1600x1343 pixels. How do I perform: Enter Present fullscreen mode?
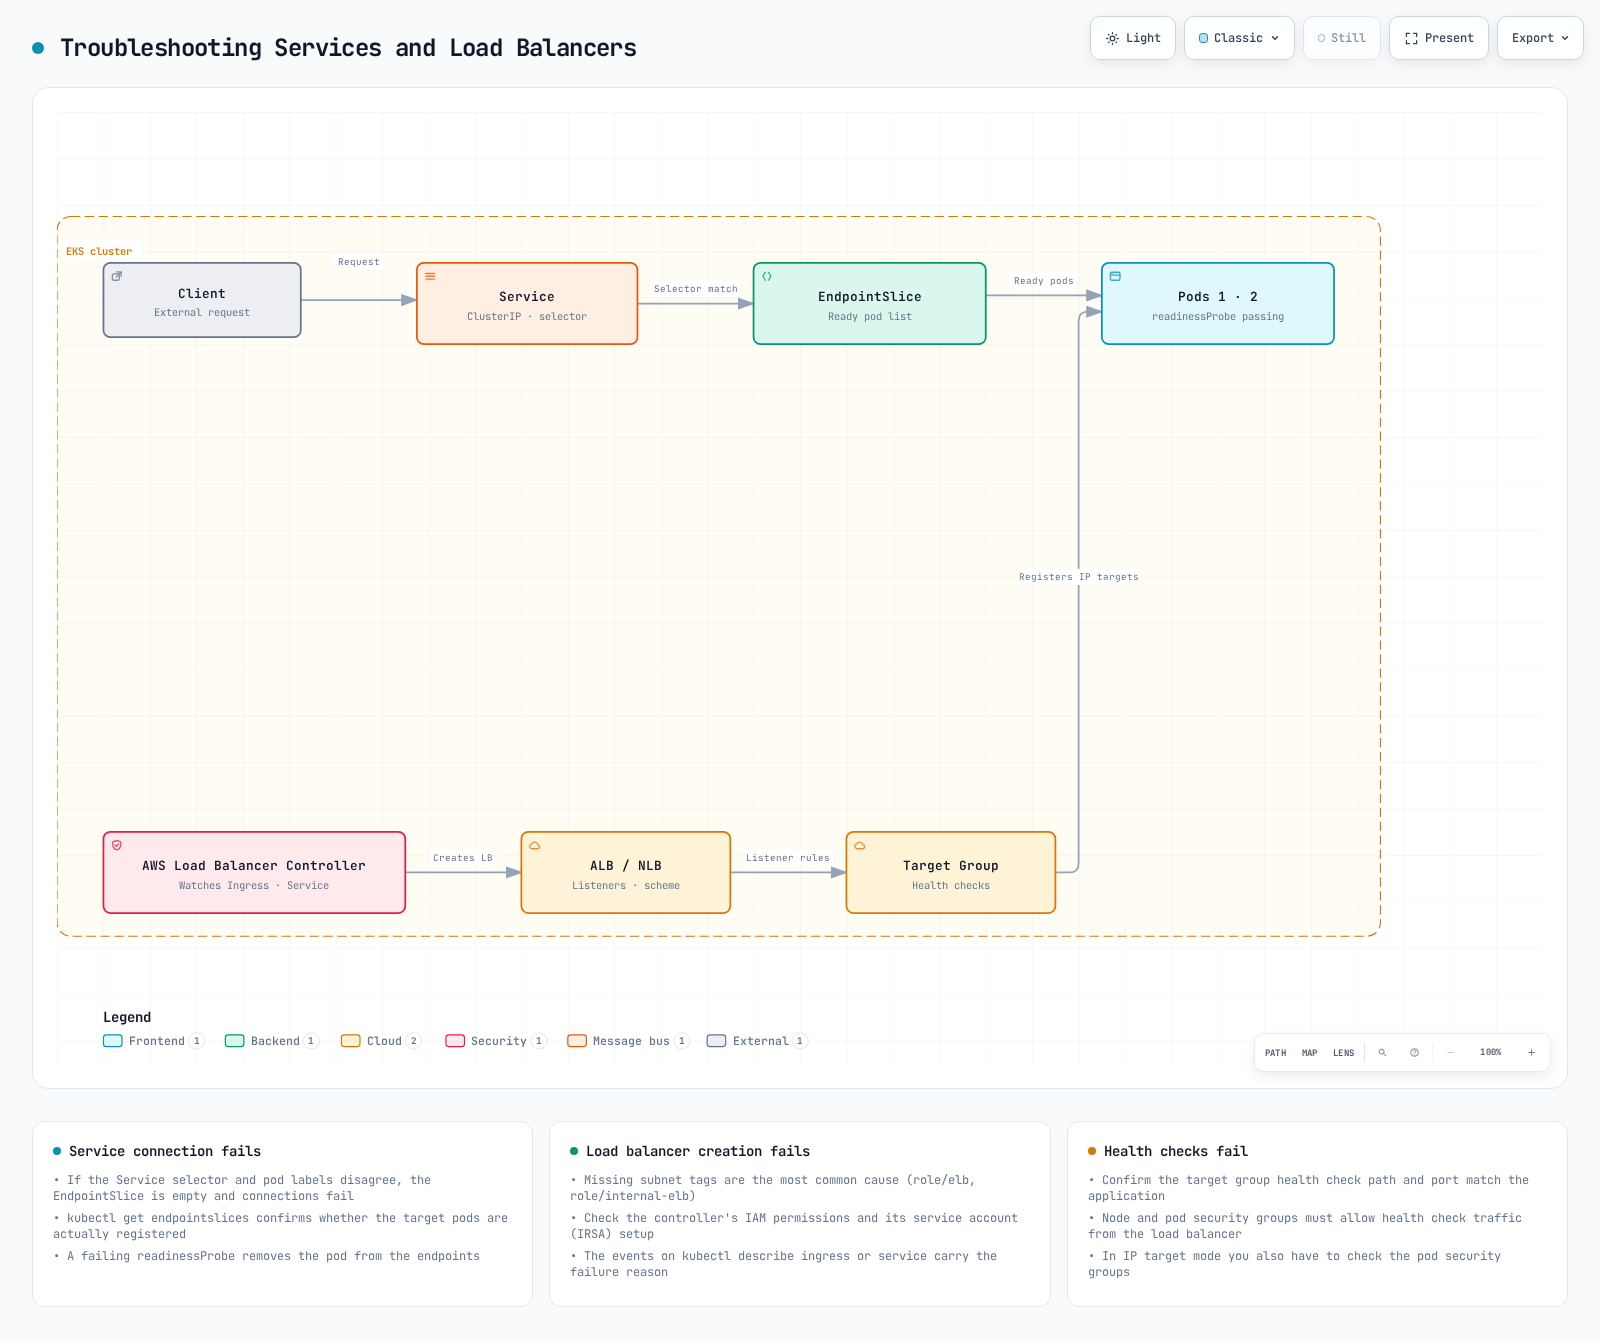point(1439,38)
